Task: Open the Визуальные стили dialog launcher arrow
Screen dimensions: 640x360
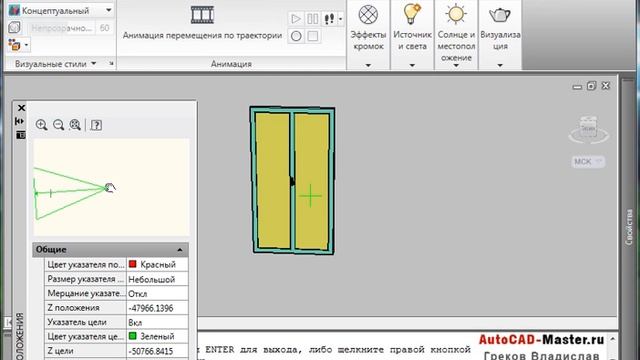Action: (x=111, y=64)
